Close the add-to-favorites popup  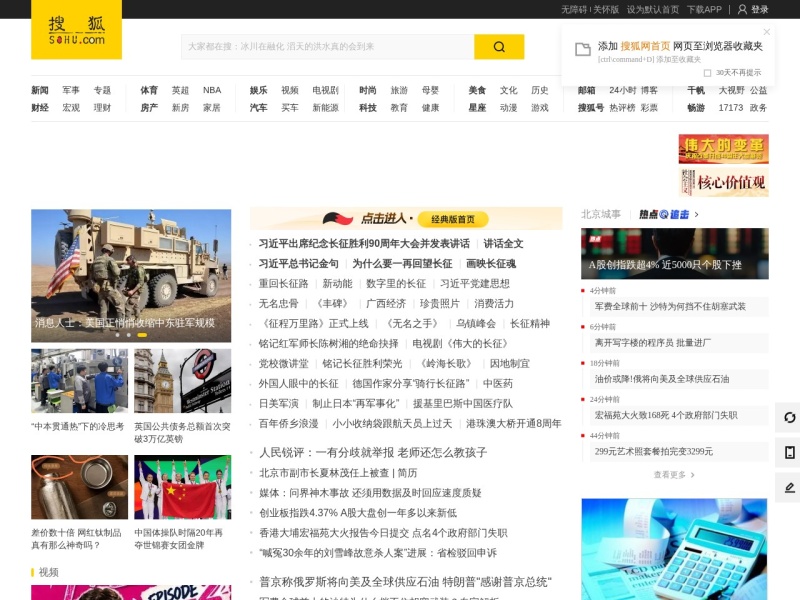pos(766,32)
